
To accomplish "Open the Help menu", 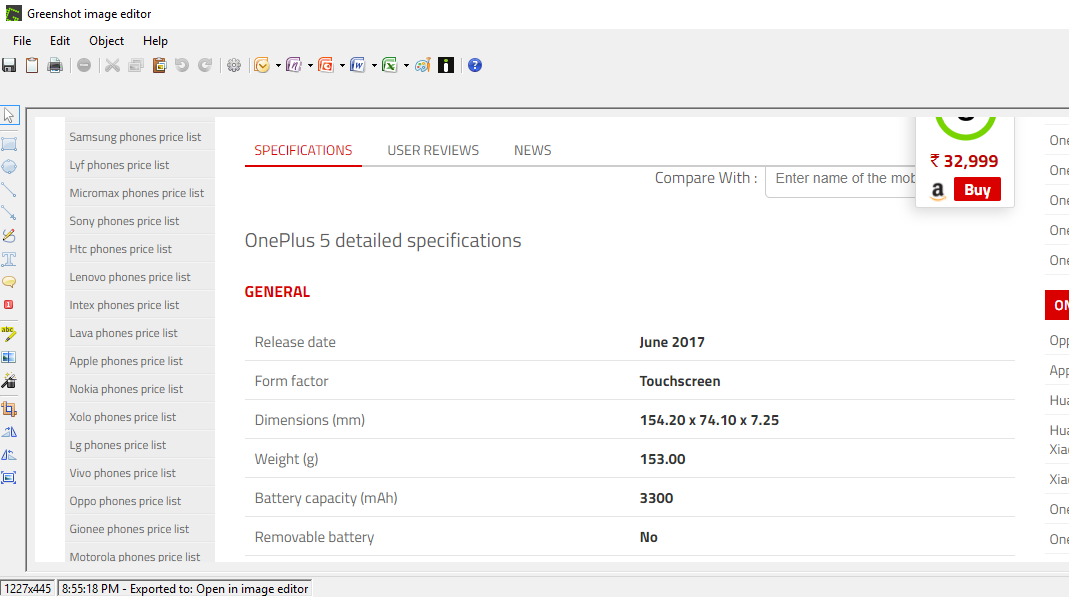I will 155,41.
